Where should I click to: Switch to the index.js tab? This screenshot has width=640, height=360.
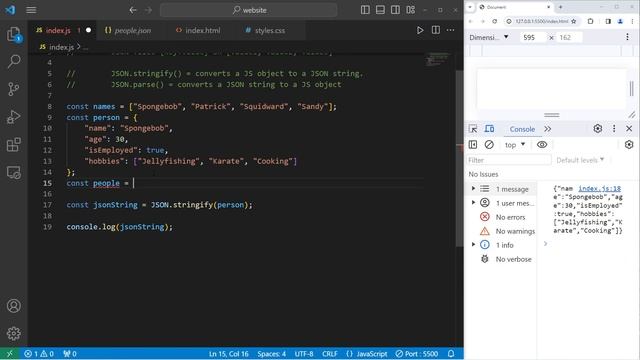(x=62, y=30)
